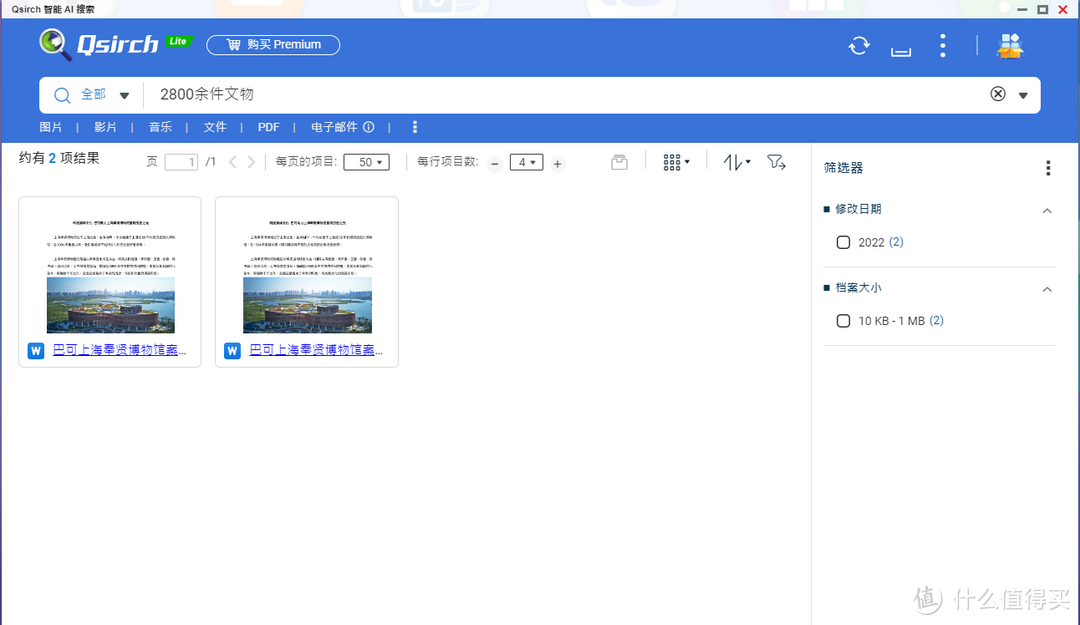1080x625 pixels.
Task: Click the refresh search results icon
Action: 859,45
